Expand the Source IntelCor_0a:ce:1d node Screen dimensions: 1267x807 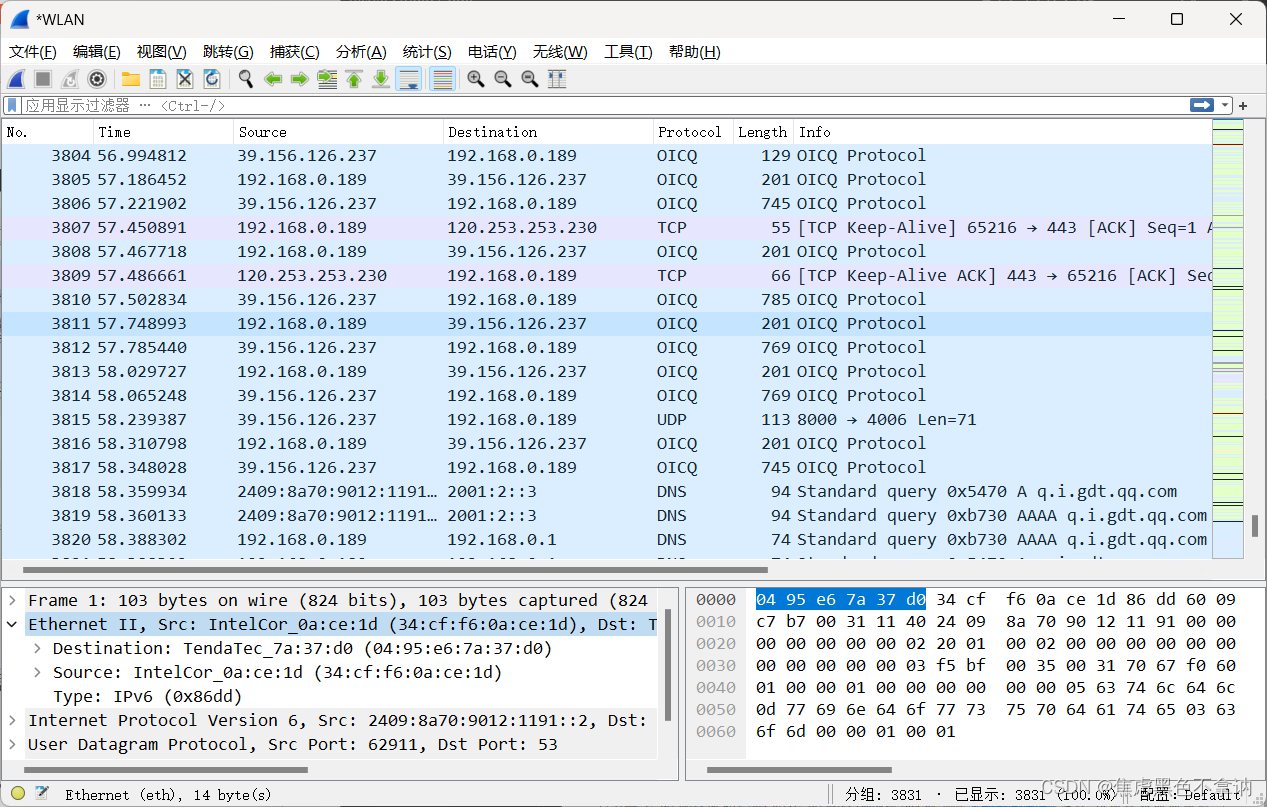pos(38,672)
